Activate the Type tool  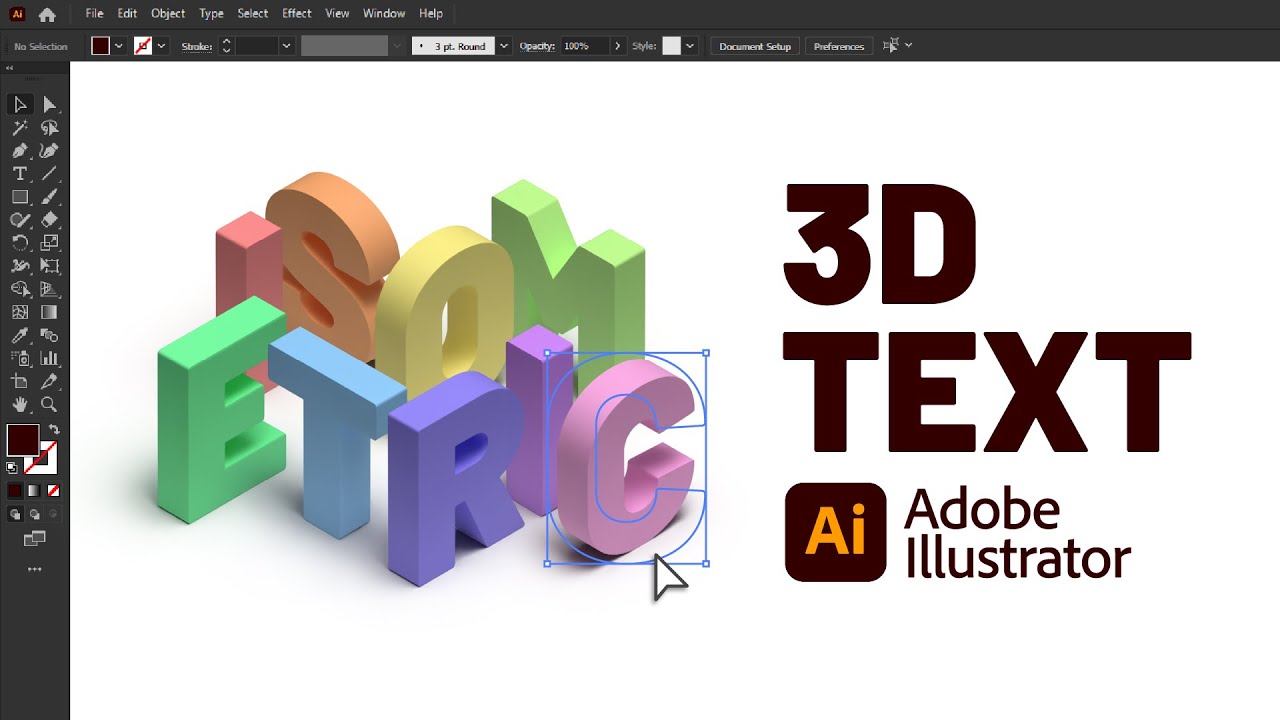[20, 174]
